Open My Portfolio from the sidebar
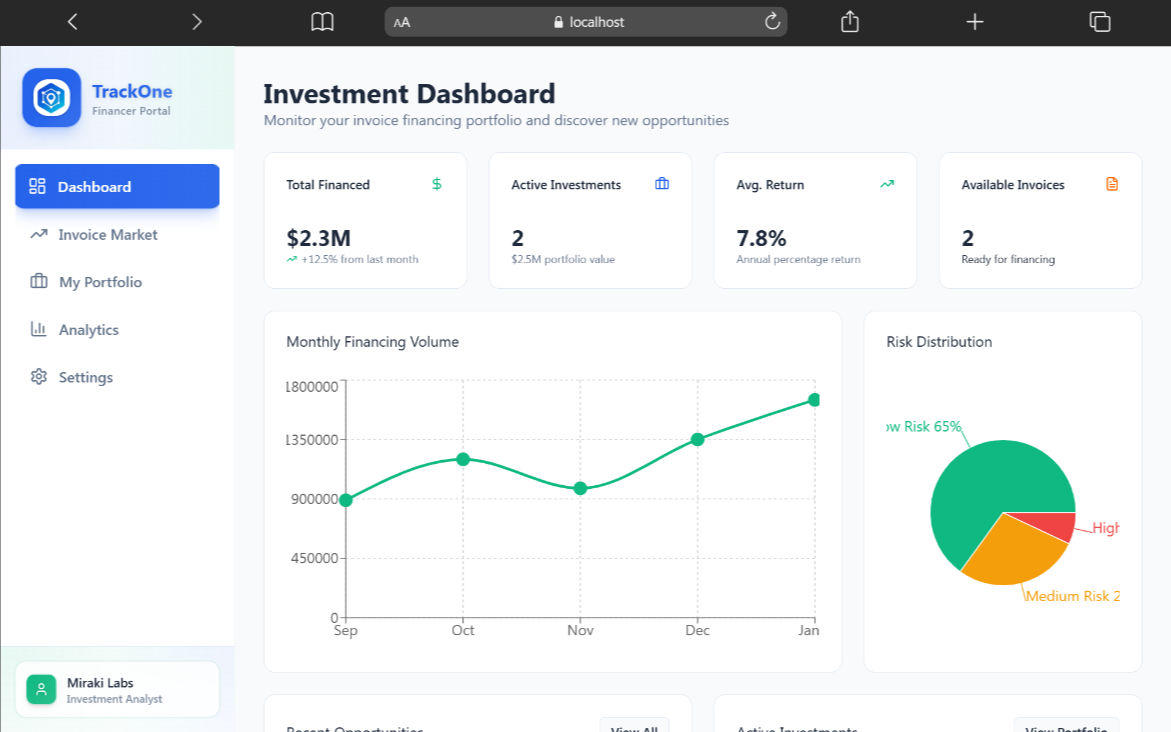Viewport: 1171px width, 732px height. pyautogui.click(x=100, y=282)
